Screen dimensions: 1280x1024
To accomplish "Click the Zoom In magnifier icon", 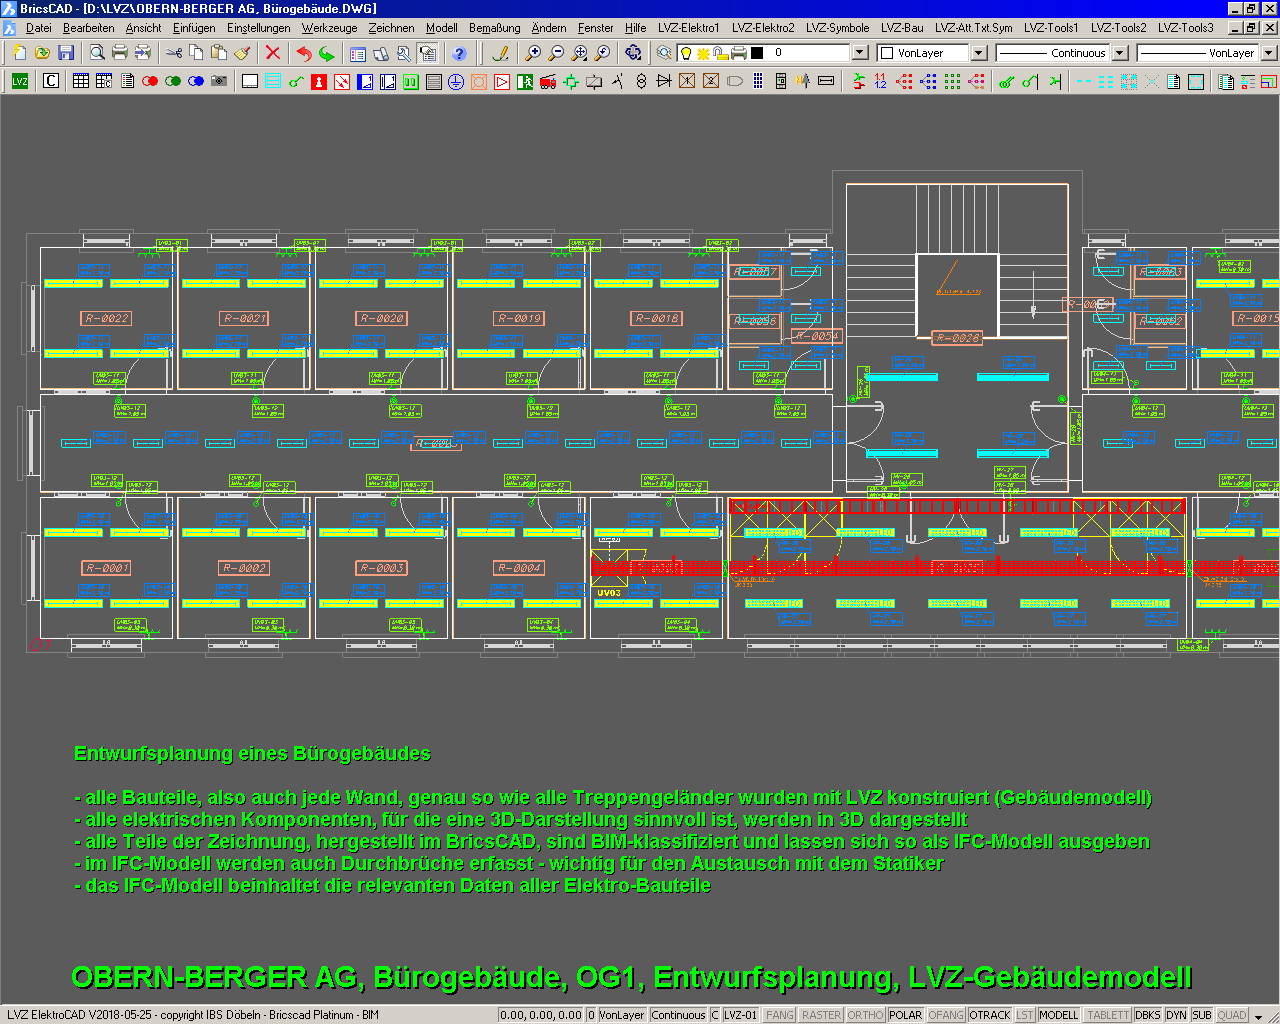I will pos(534,53).
